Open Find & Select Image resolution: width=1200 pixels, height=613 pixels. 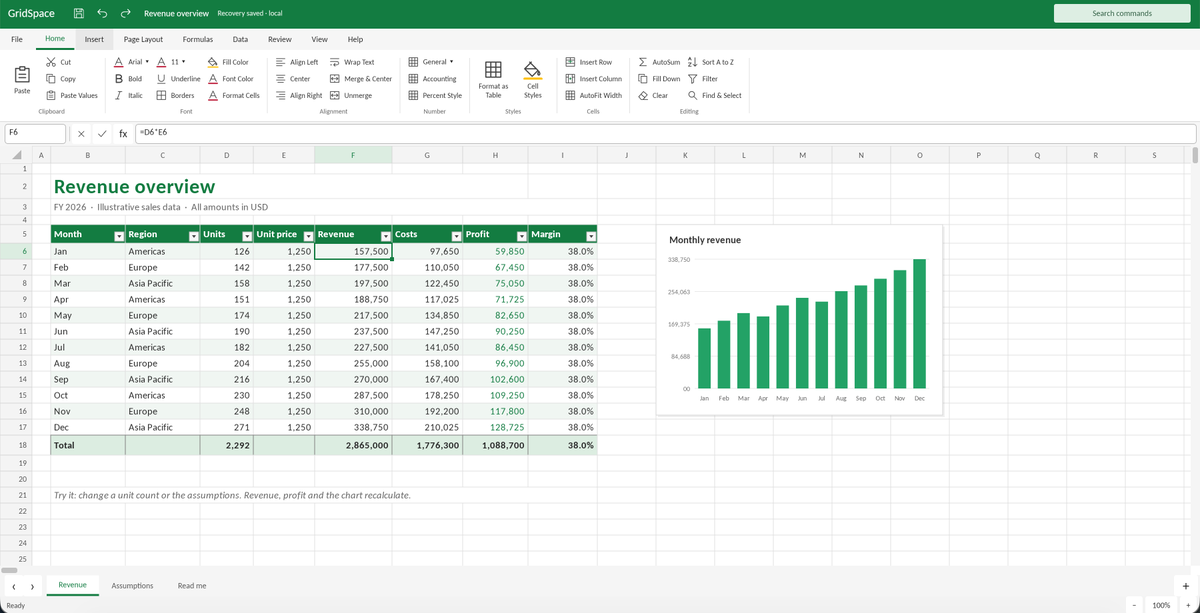[715, 96]
